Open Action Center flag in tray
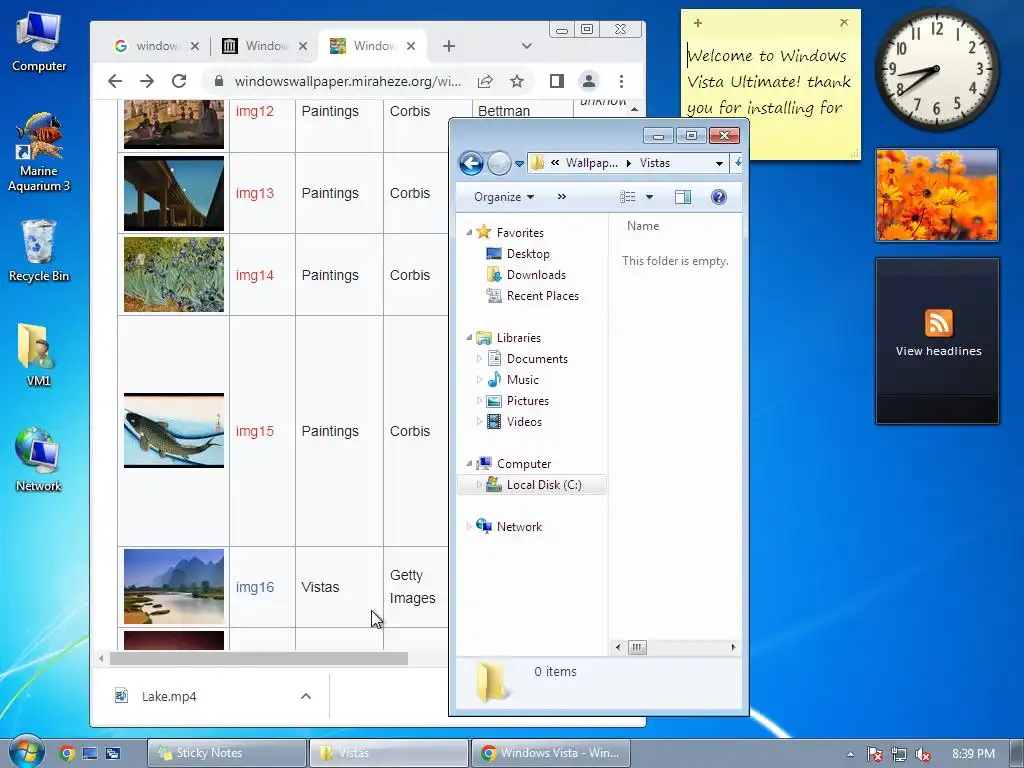1024x768 pixels. tap(874, 754)
